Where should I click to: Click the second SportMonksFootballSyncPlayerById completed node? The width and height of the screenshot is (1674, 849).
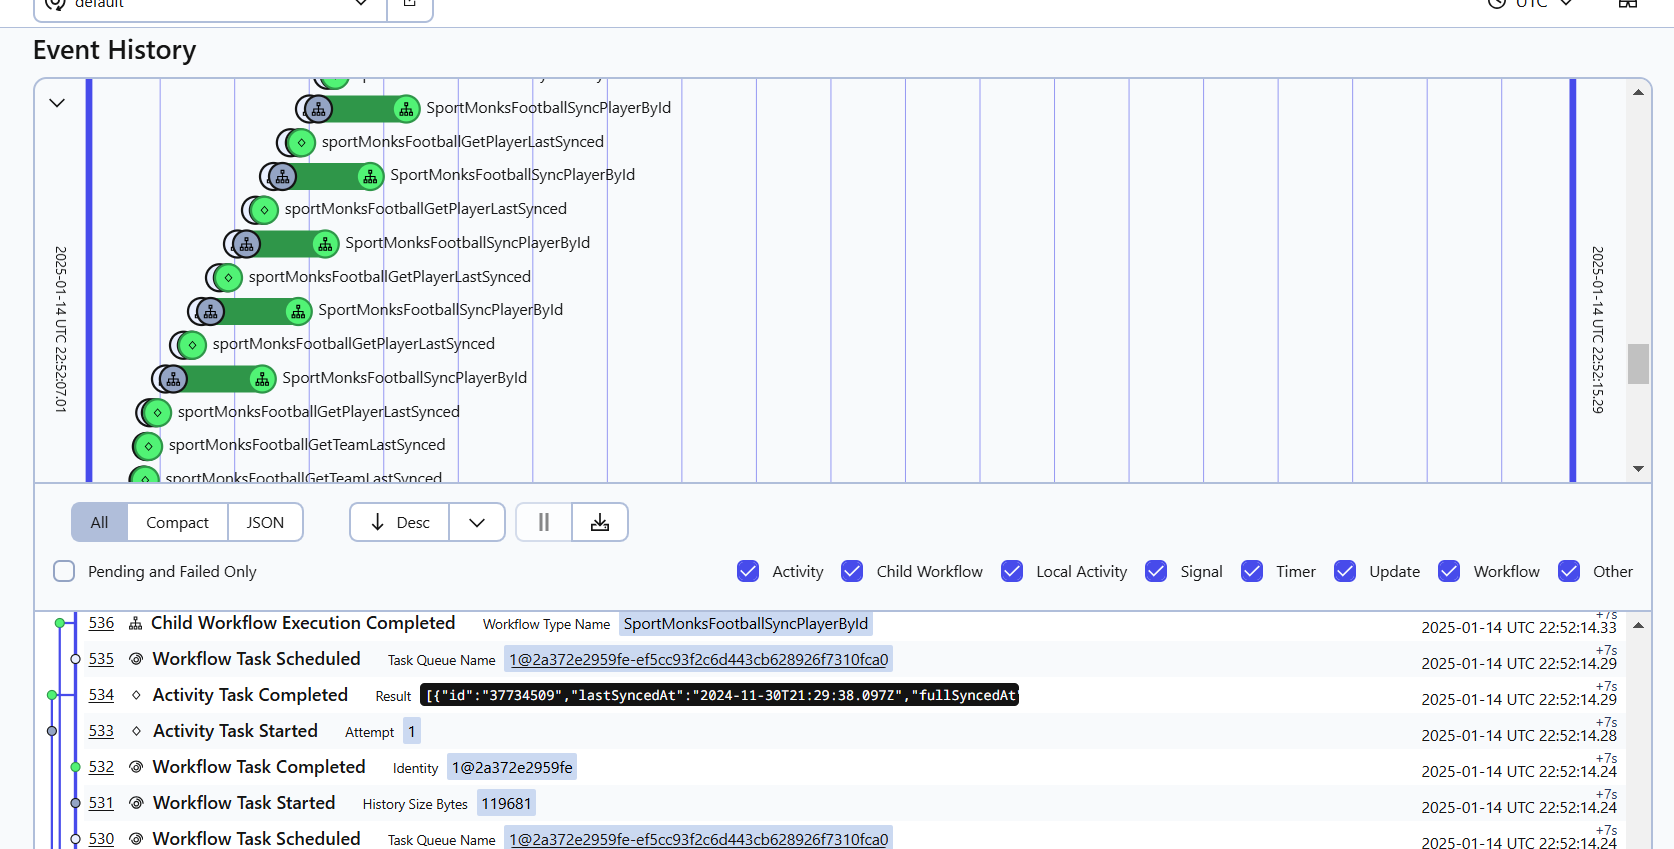point(370,177)
